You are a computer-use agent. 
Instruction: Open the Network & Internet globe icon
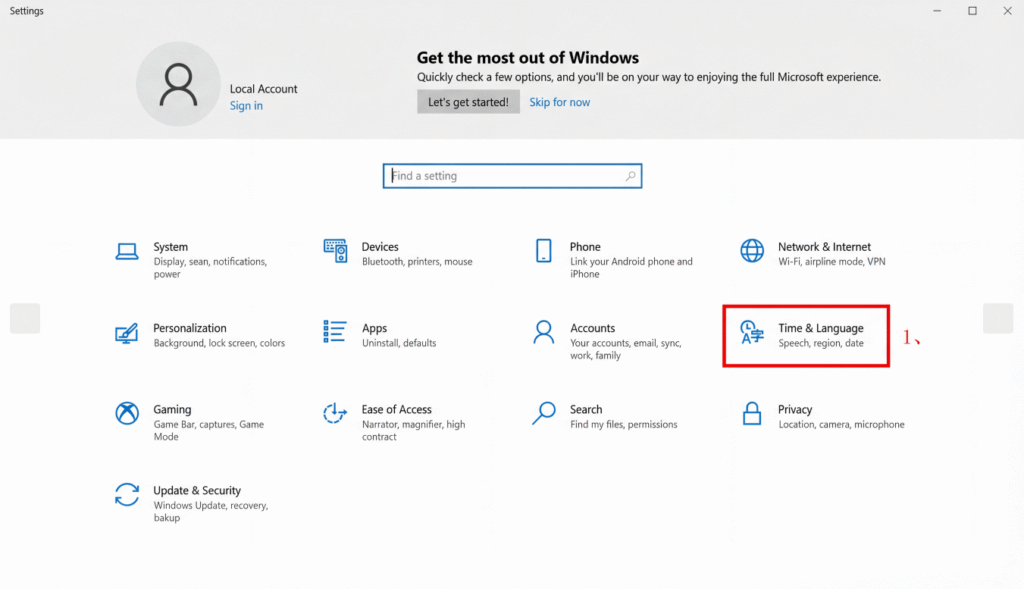tap(752, 251)
